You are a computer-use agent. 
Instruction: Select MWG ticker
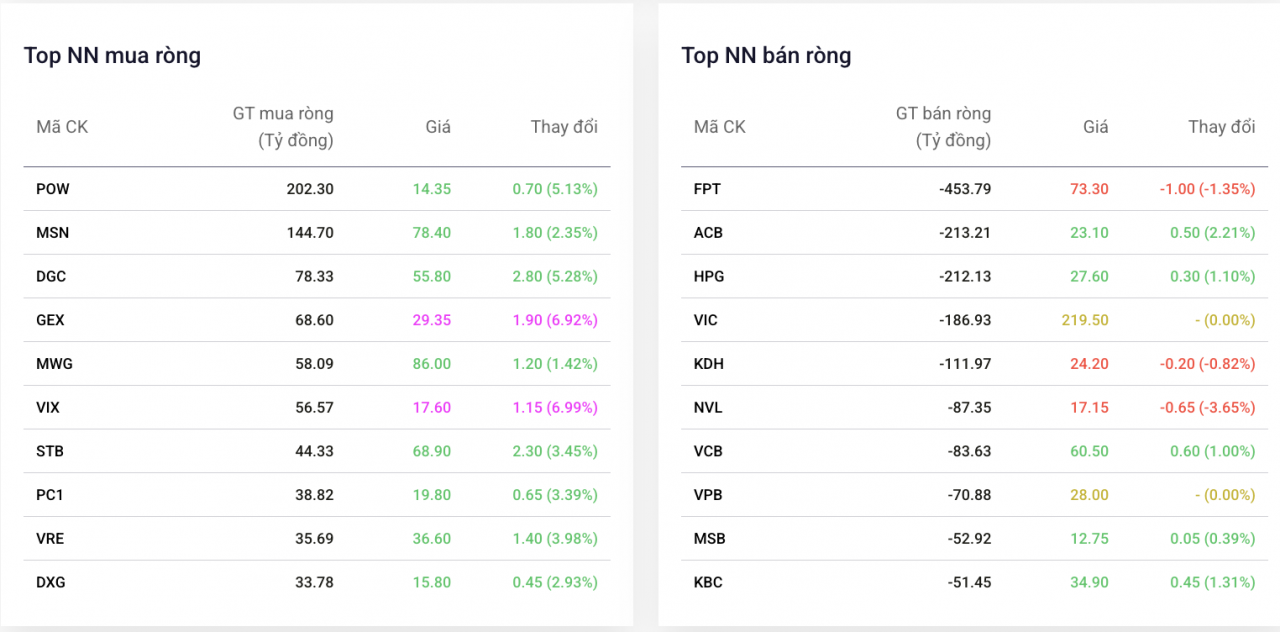(x=54, y=364)
